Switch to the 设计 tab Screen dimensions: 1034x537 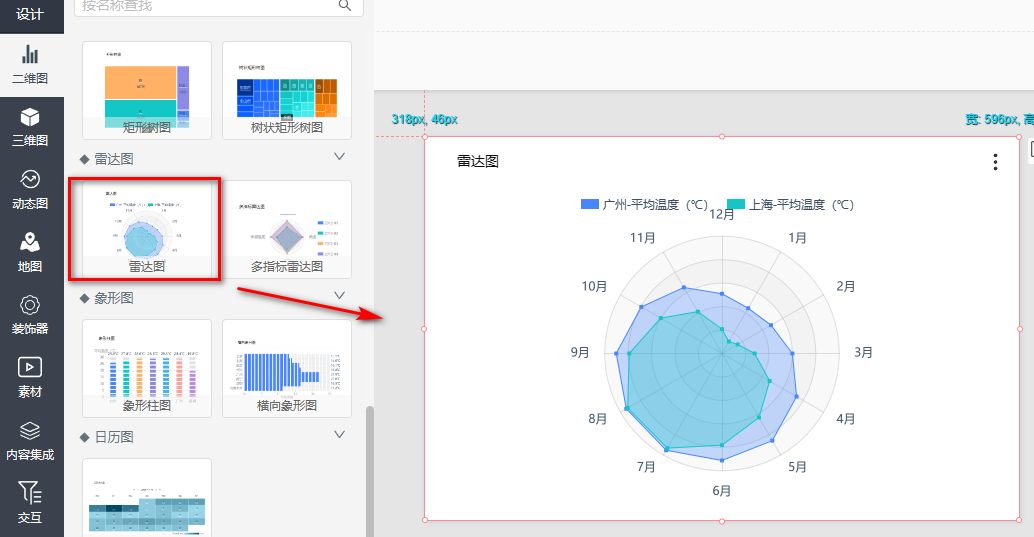[x=30, y=14]
